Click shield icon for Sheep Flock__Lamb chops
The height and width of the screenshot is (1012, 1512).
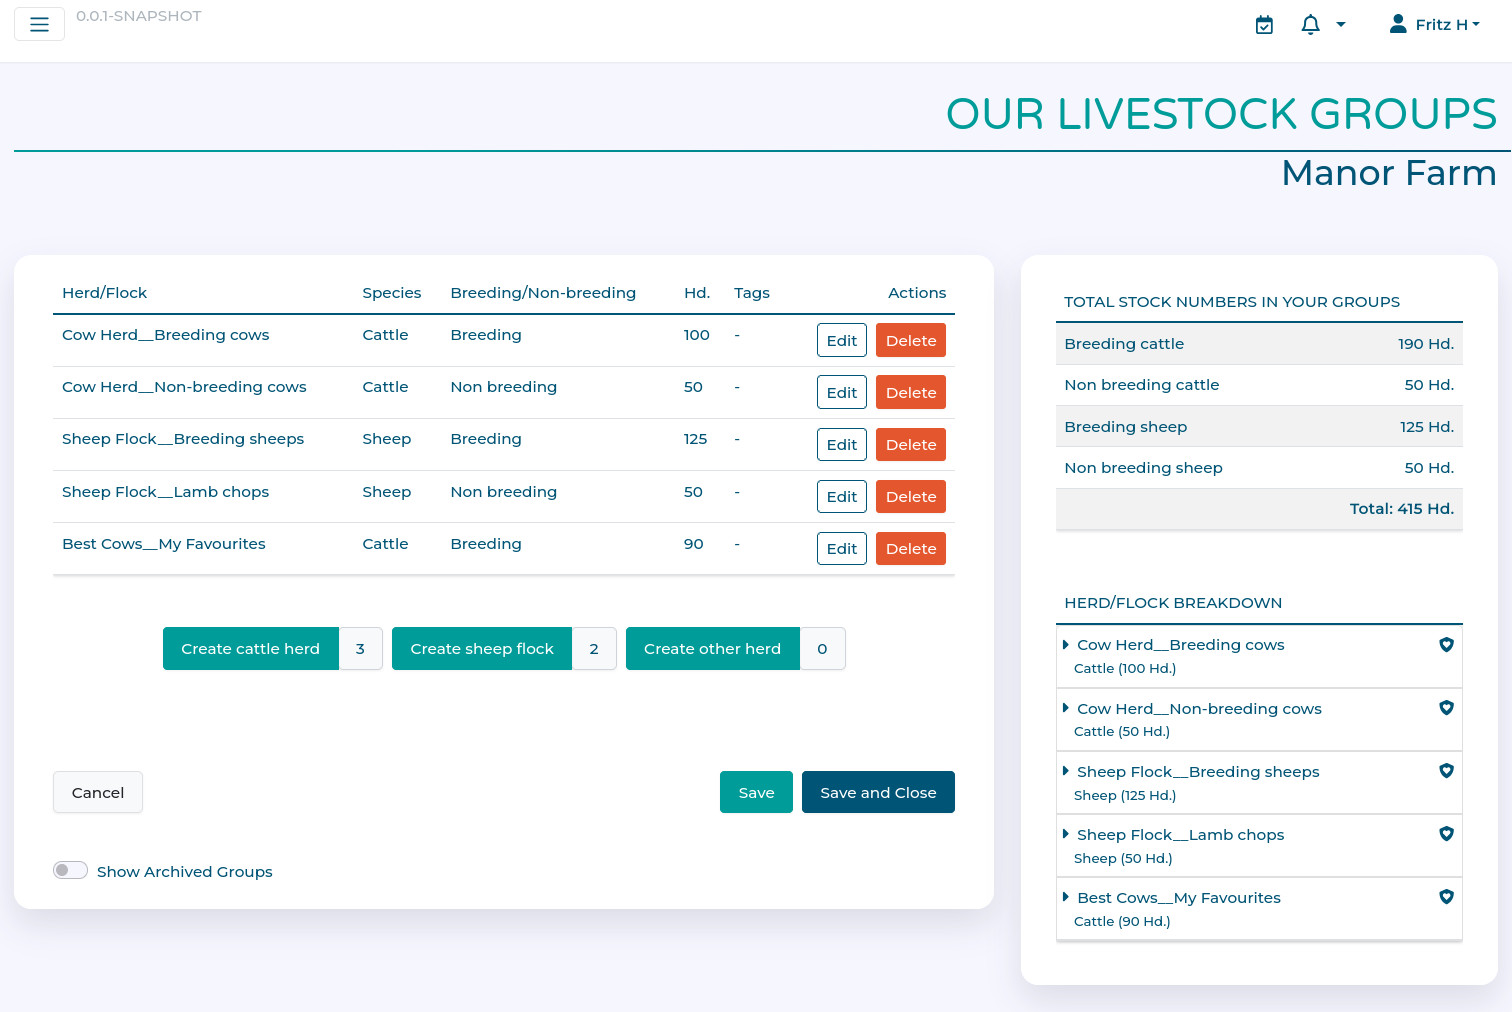[1446, 834]
